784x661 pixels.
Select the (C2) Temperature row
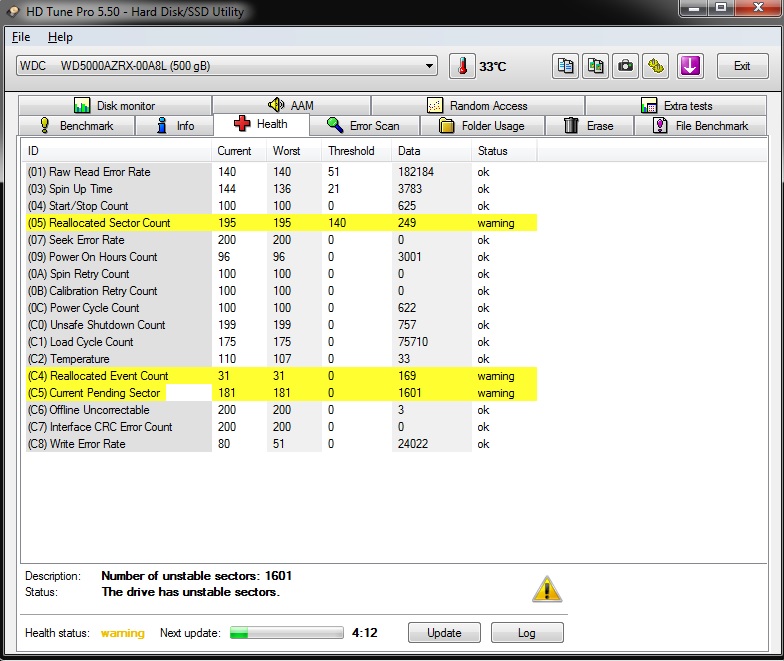coord(282,359)
